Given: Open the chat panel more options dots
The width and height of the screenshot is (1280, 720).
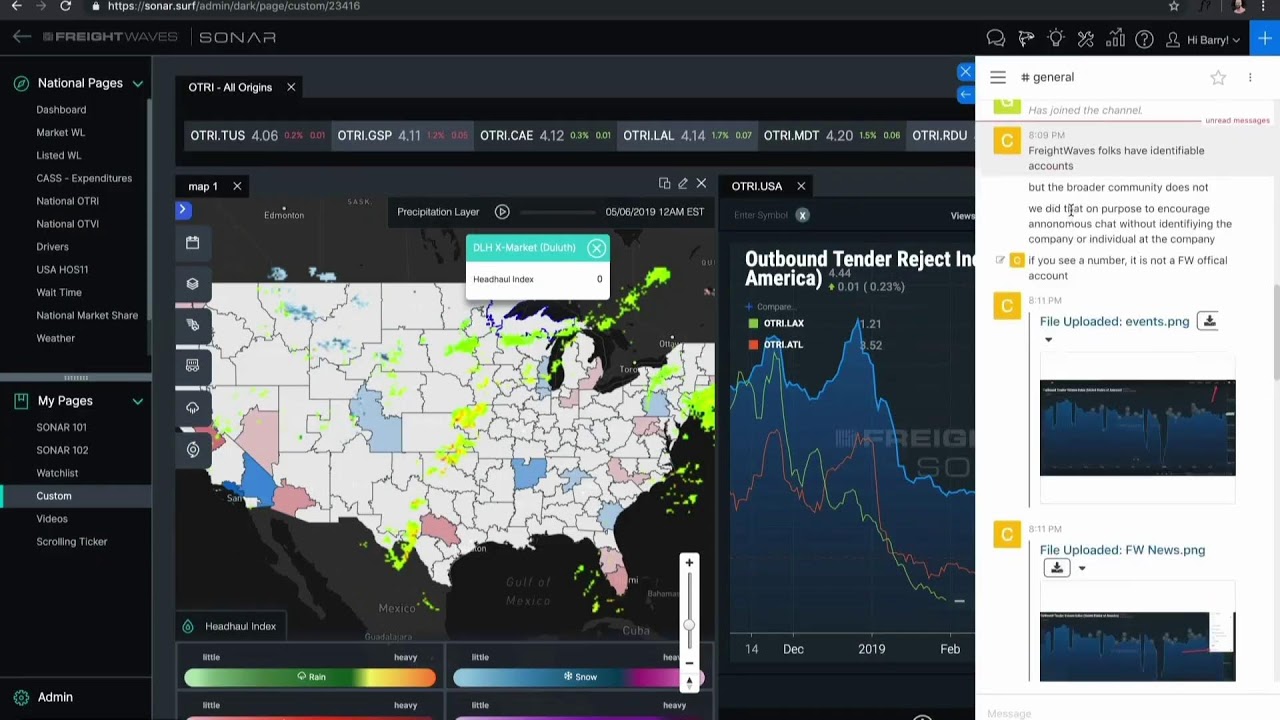Looking at the screenshot, I should coord(1250,77).
